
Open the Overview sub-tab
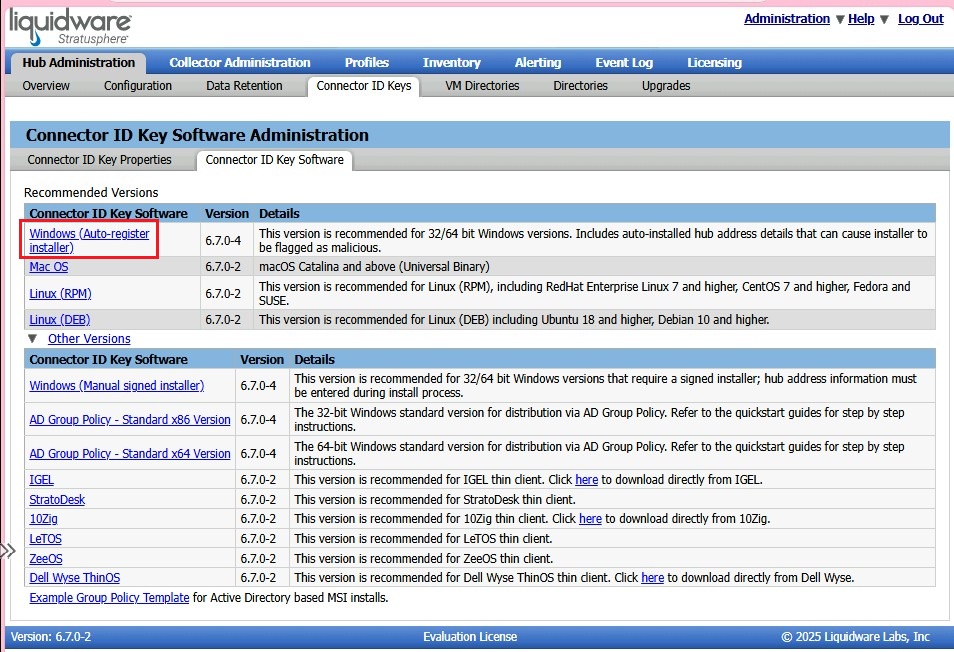pos(46,86)
